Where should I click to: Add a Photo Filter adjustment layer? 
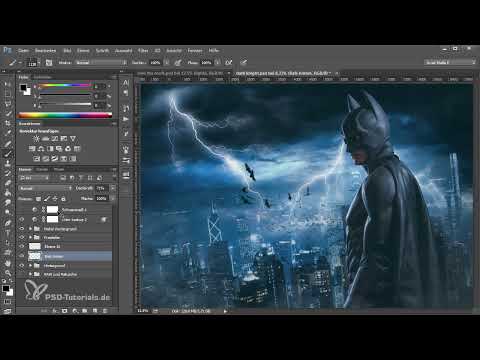click(59, 149)
